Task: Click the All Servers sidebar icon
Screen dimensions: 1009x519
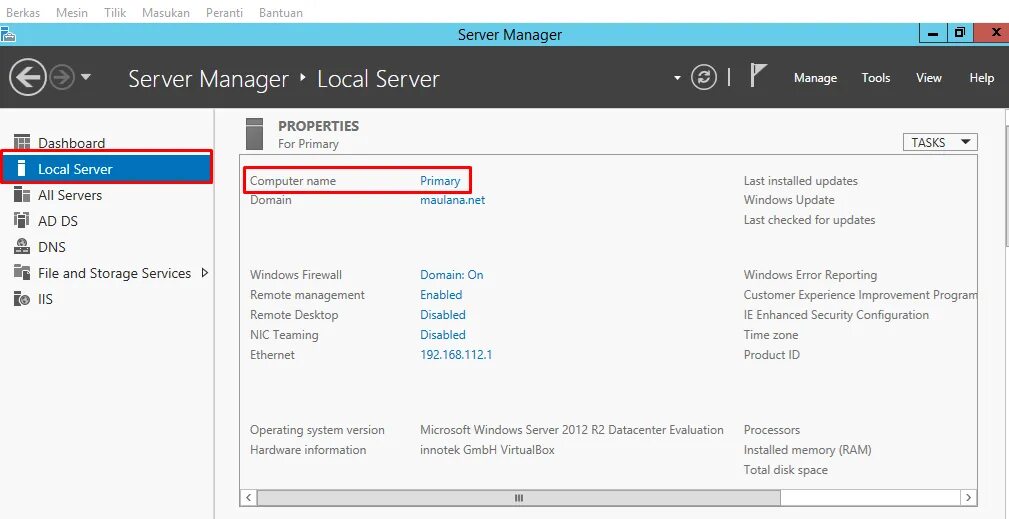Action: tap(21, 195)
